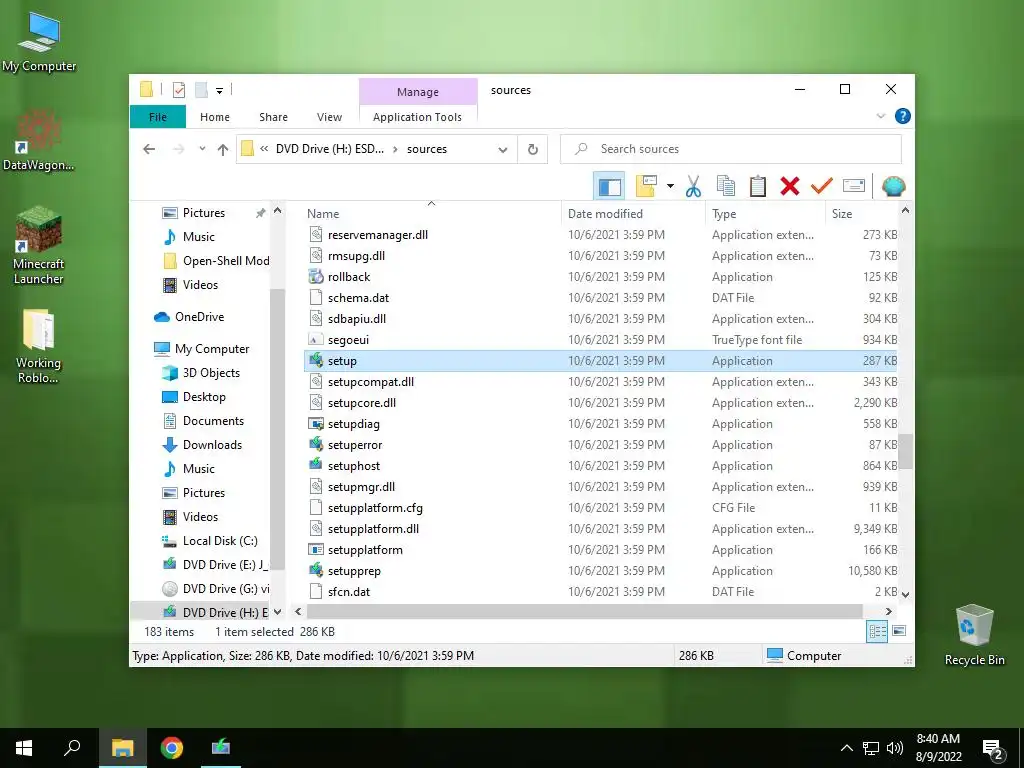Switch to the Home ribbon tab
This screenshot has width=1024, height=768.
(x=215, y=117)
